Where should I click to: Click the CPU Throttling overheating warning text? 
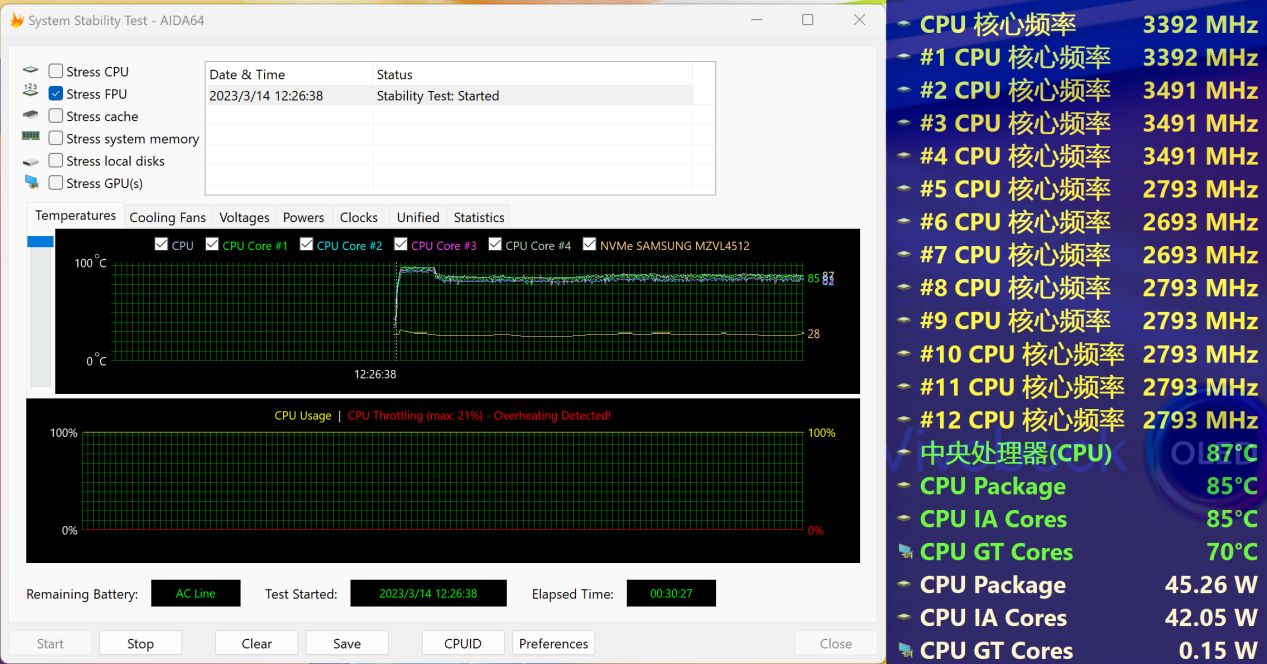click(479, 416)
